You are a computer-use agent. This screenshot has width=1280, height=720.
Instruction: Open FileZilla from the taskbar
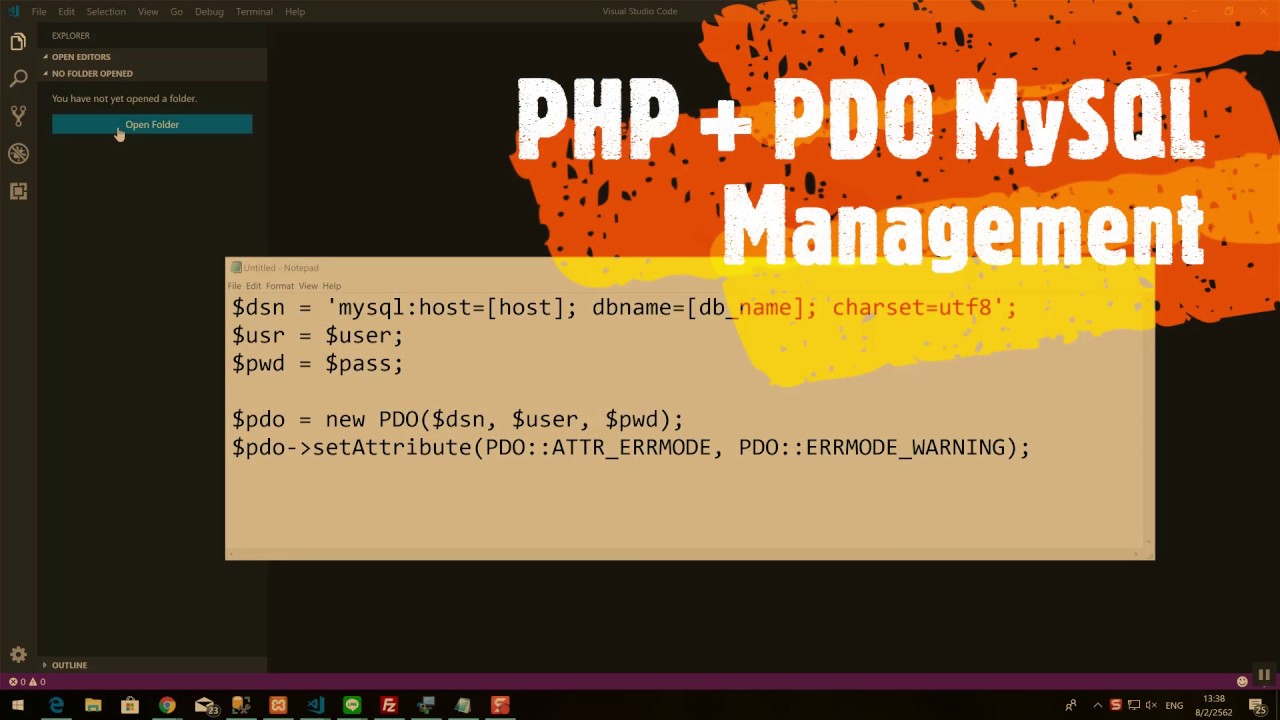tap(389, 705)
